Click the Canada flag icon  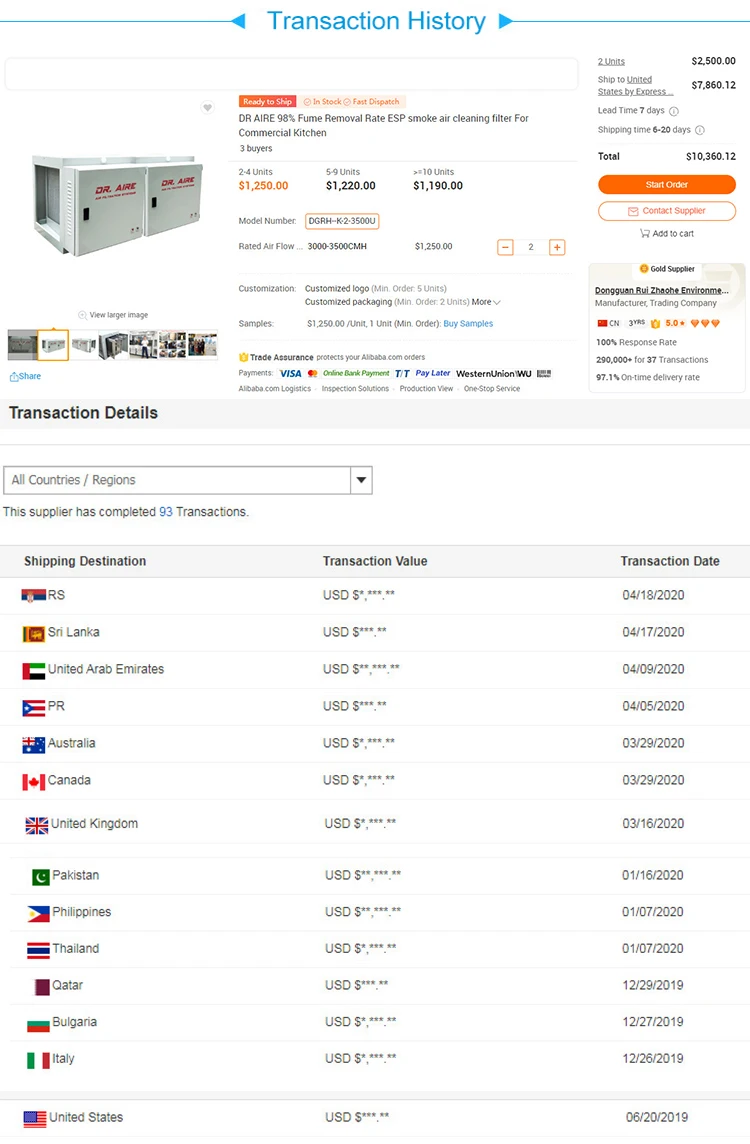pyautogui.click(x=34, y=782)
